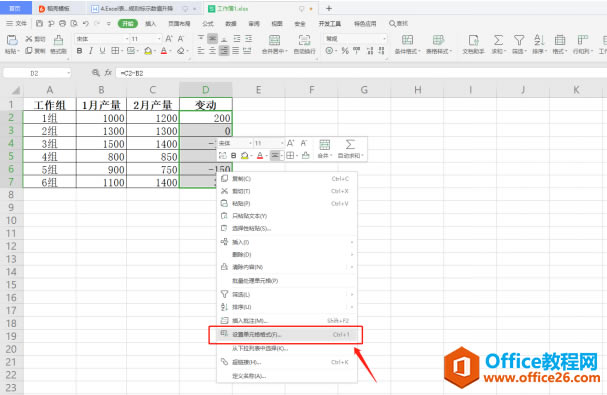Image resolution: width=607 pixels, height=395 pixels.
Task: Set bottom vertical alignment
Action: click(224, 38)
